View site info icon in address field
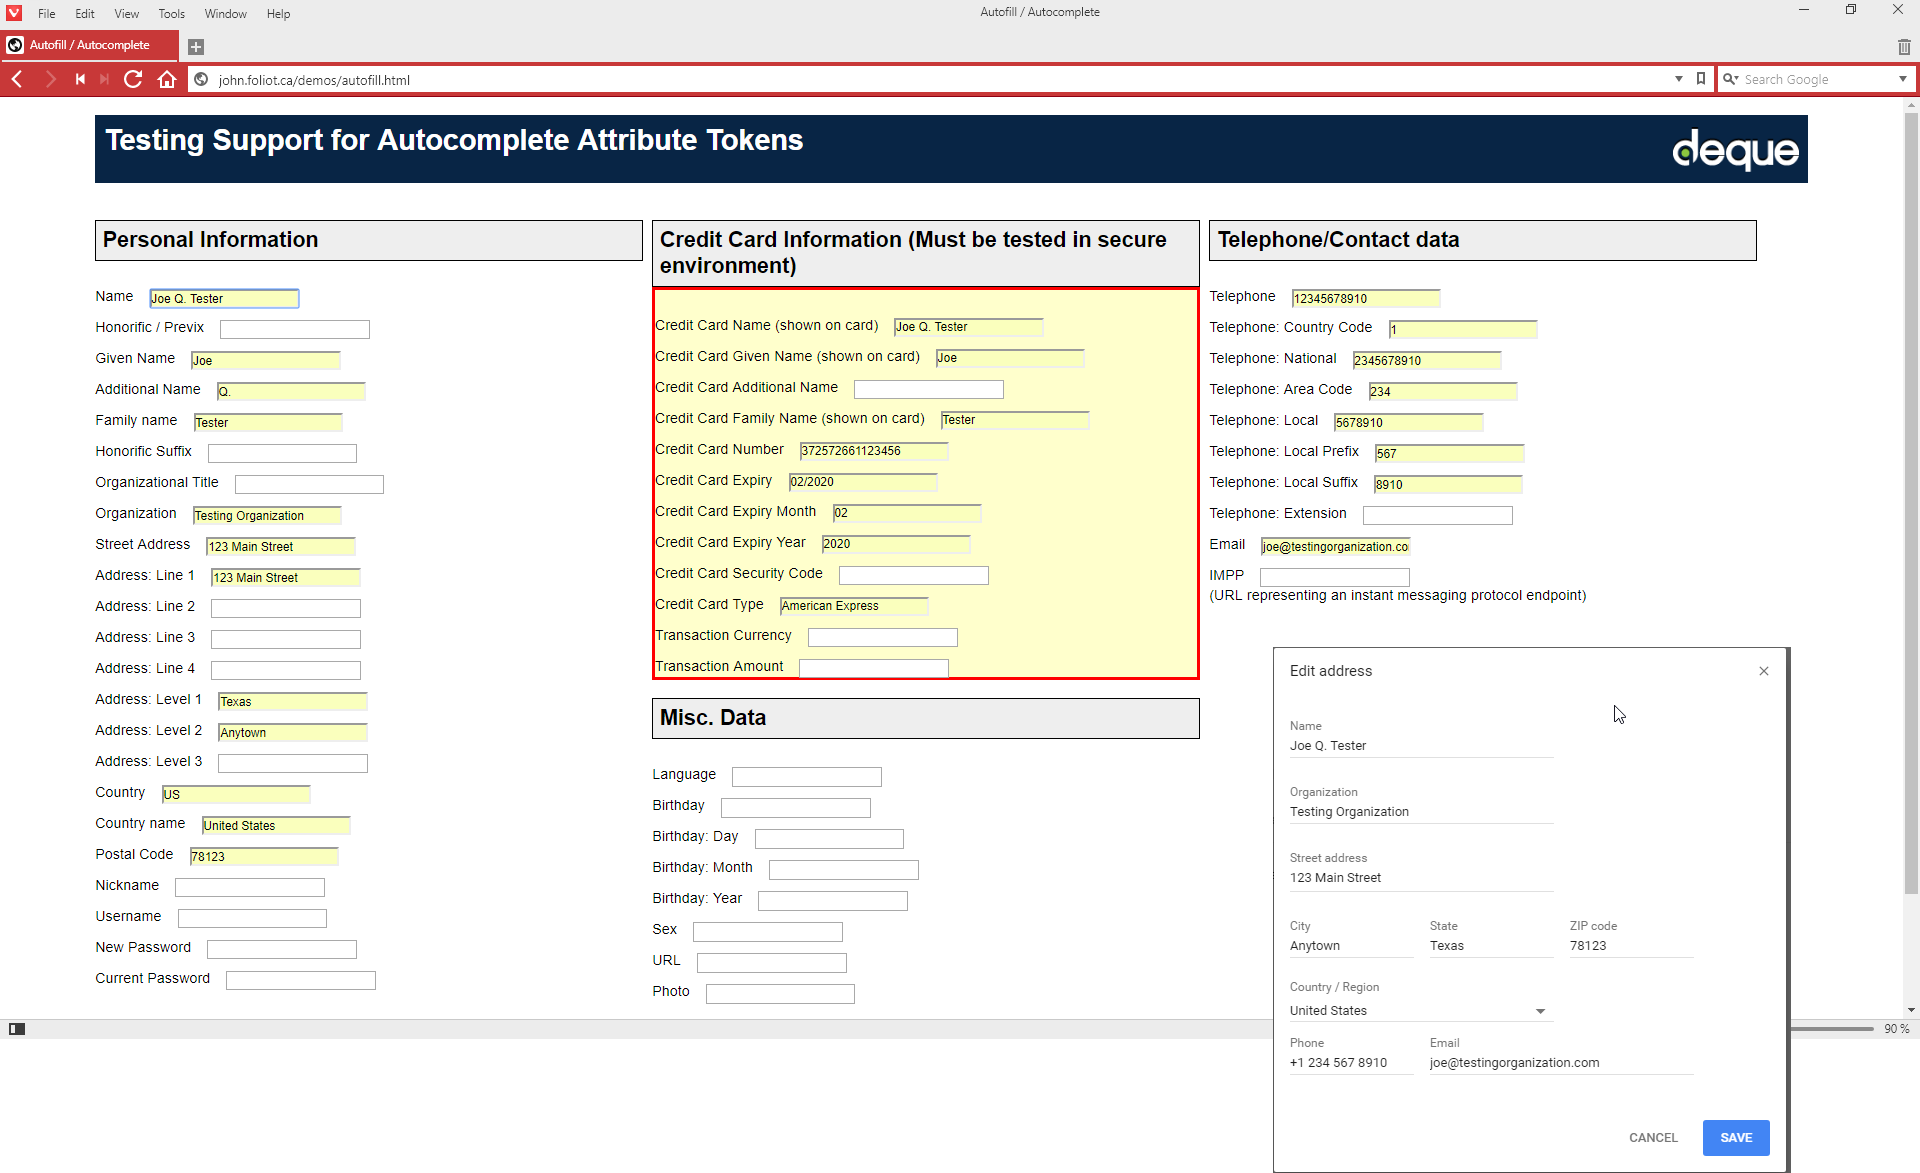The width and height of the screenshot is (1920, 1173). 201,79
